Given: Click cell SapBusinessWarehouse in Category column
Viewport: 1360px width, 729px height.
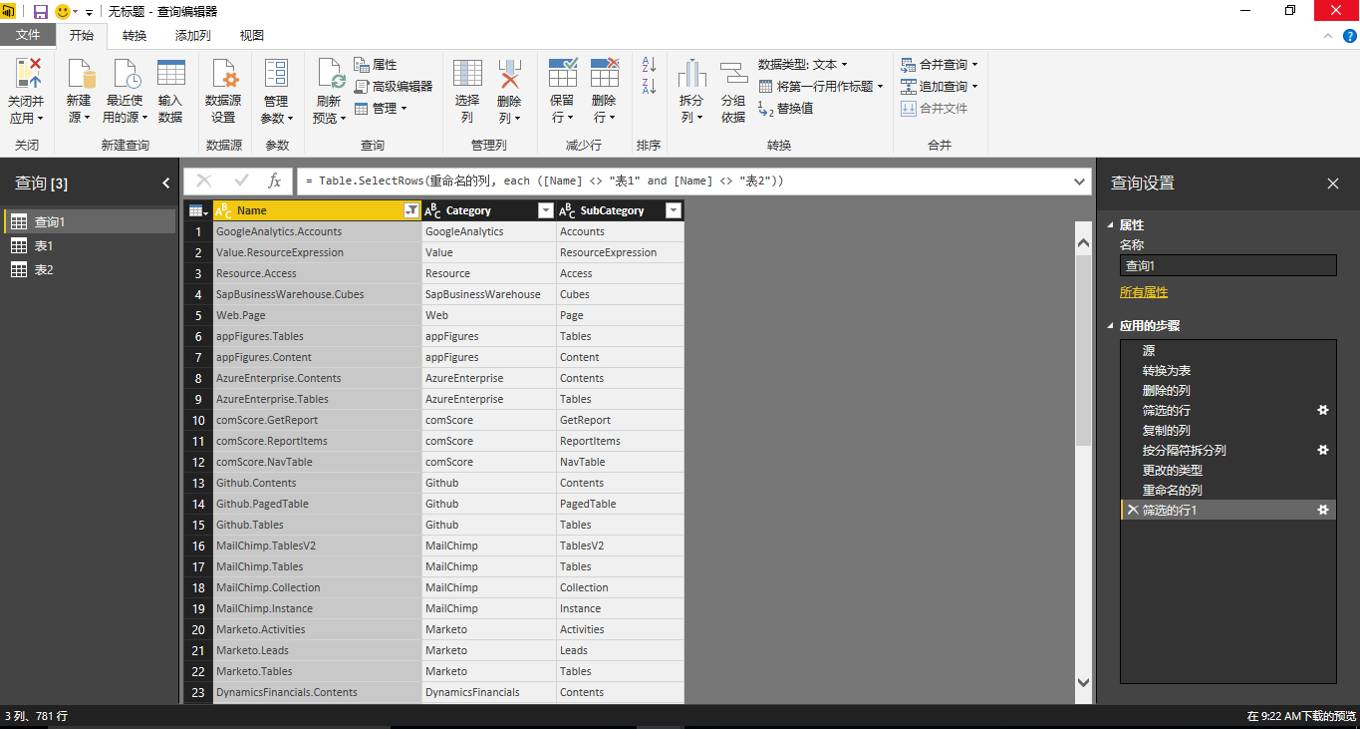Looking at the screenshot, I should pyautogui.click(x=489, y=295).
